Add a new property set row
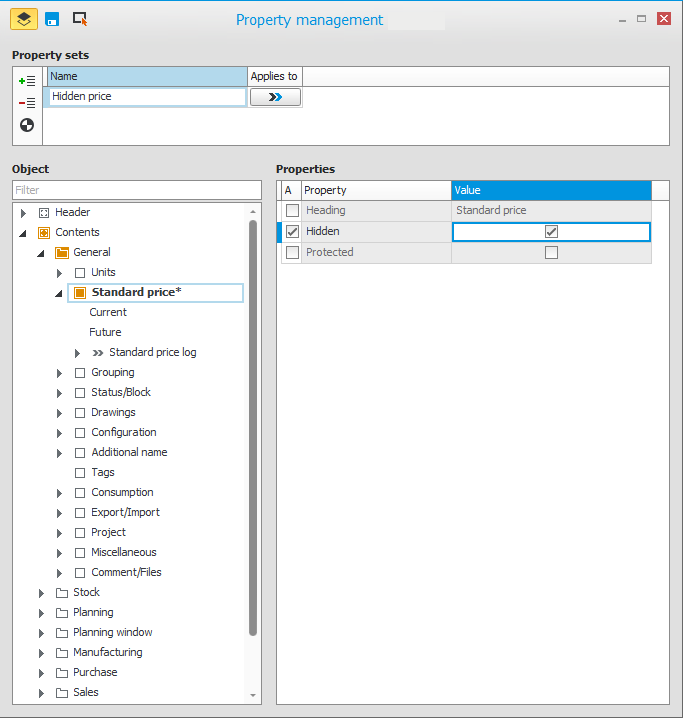The image size is (683, 718). 27,80
